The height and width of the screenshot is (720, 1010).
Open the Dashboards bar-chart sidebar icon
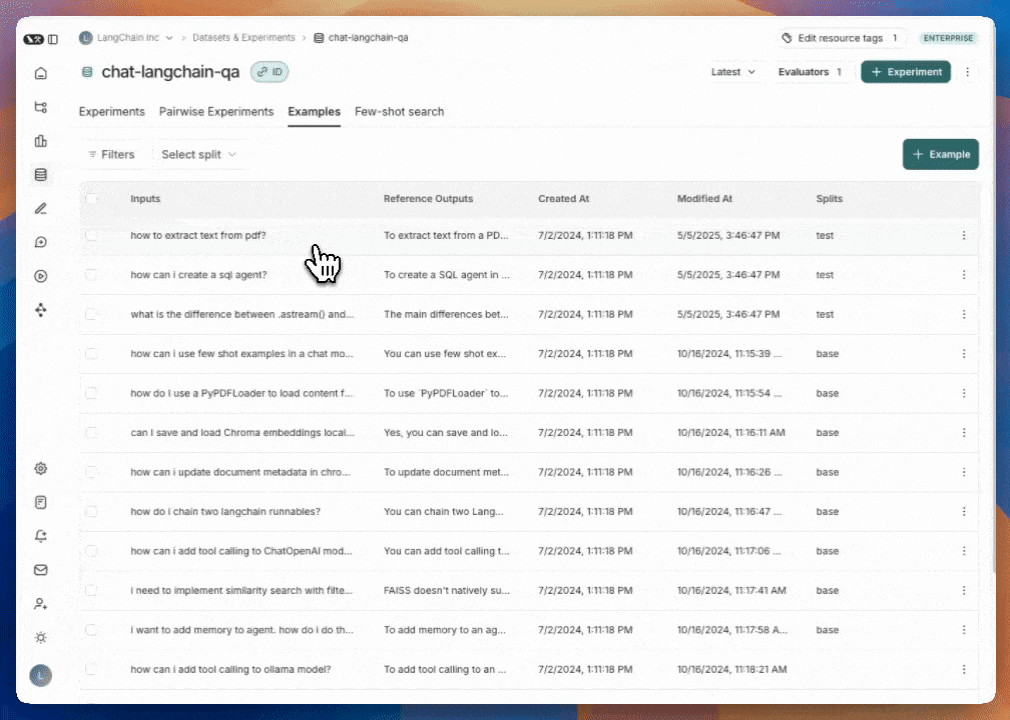click(40, 141)
